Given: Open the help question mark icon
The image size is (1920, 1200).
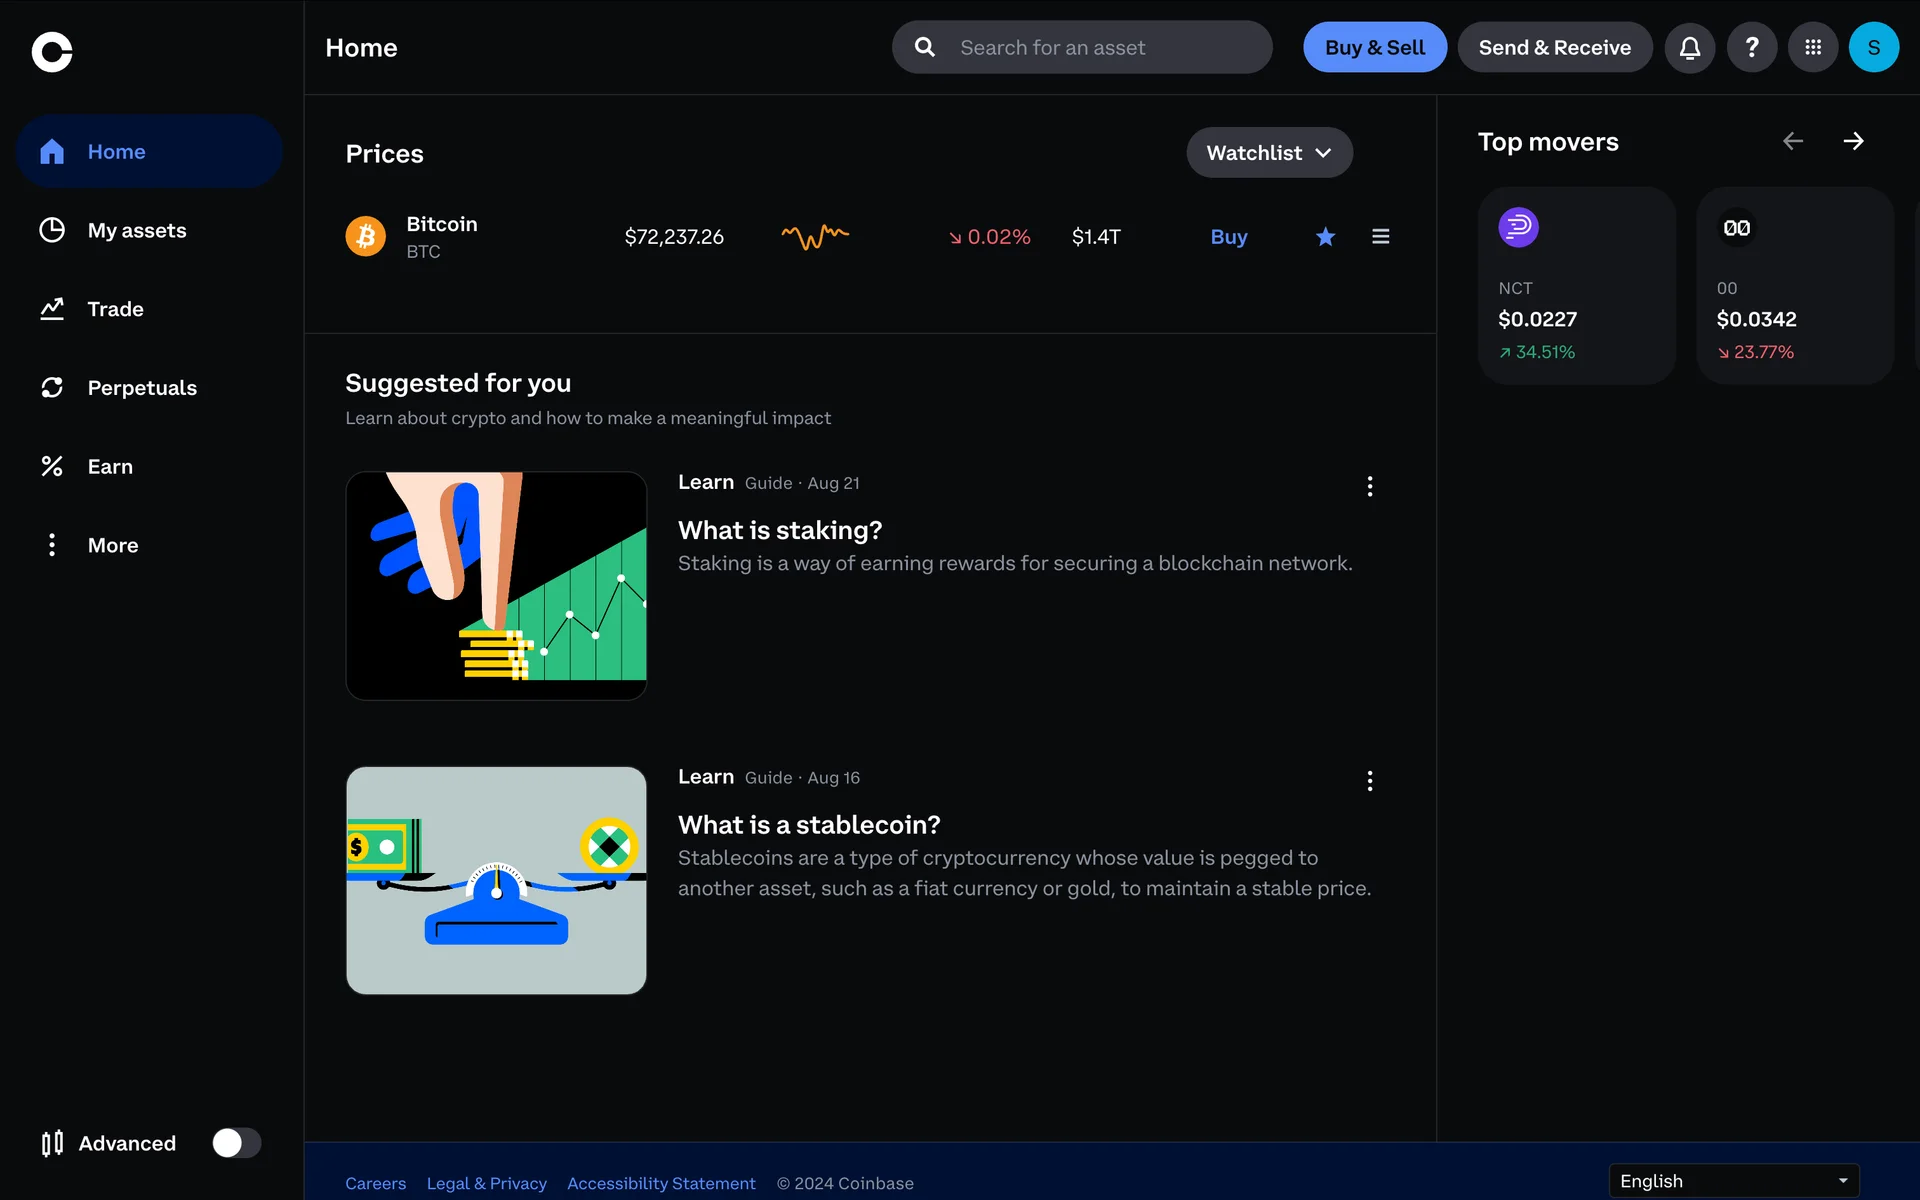Looking at the screenshot, I should pos(1751,47).
